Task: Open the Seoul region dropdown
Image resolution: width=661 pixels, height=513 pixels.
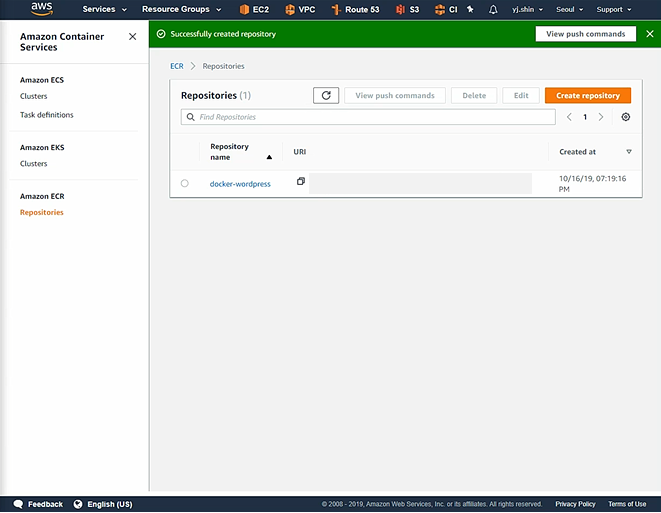Action: 569,9
